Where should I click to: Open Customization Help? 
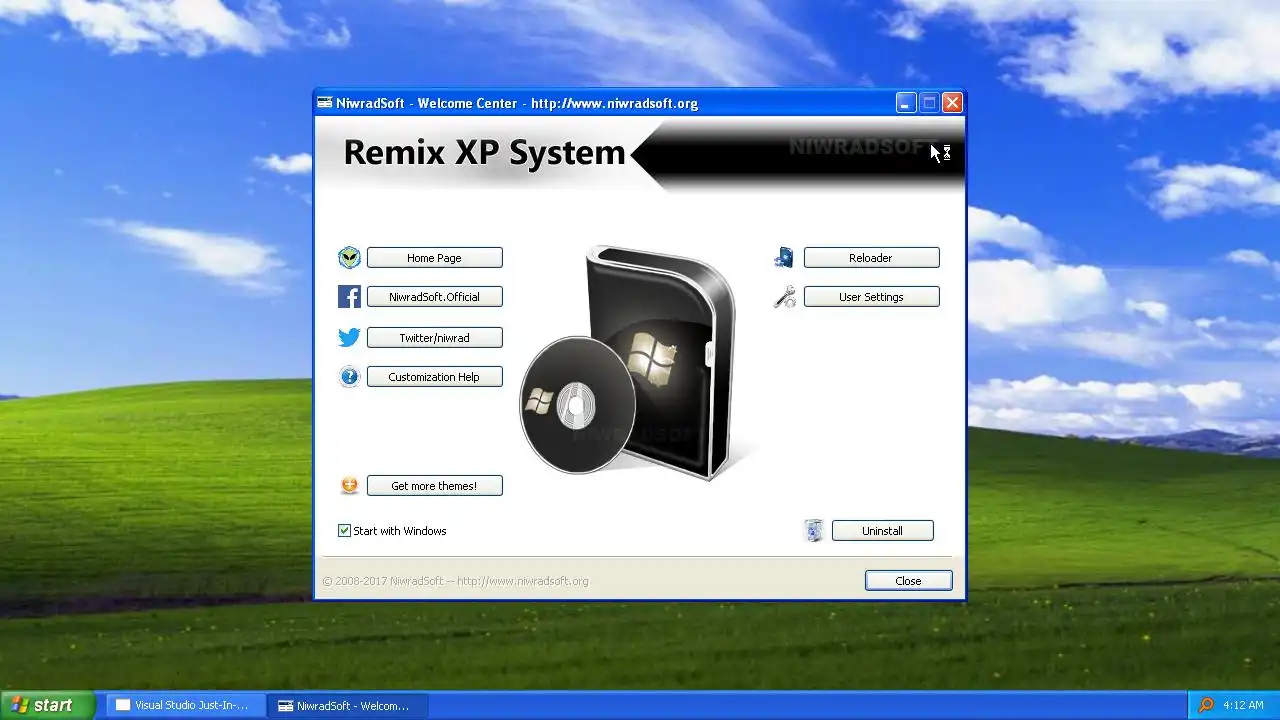click(434, 377)
